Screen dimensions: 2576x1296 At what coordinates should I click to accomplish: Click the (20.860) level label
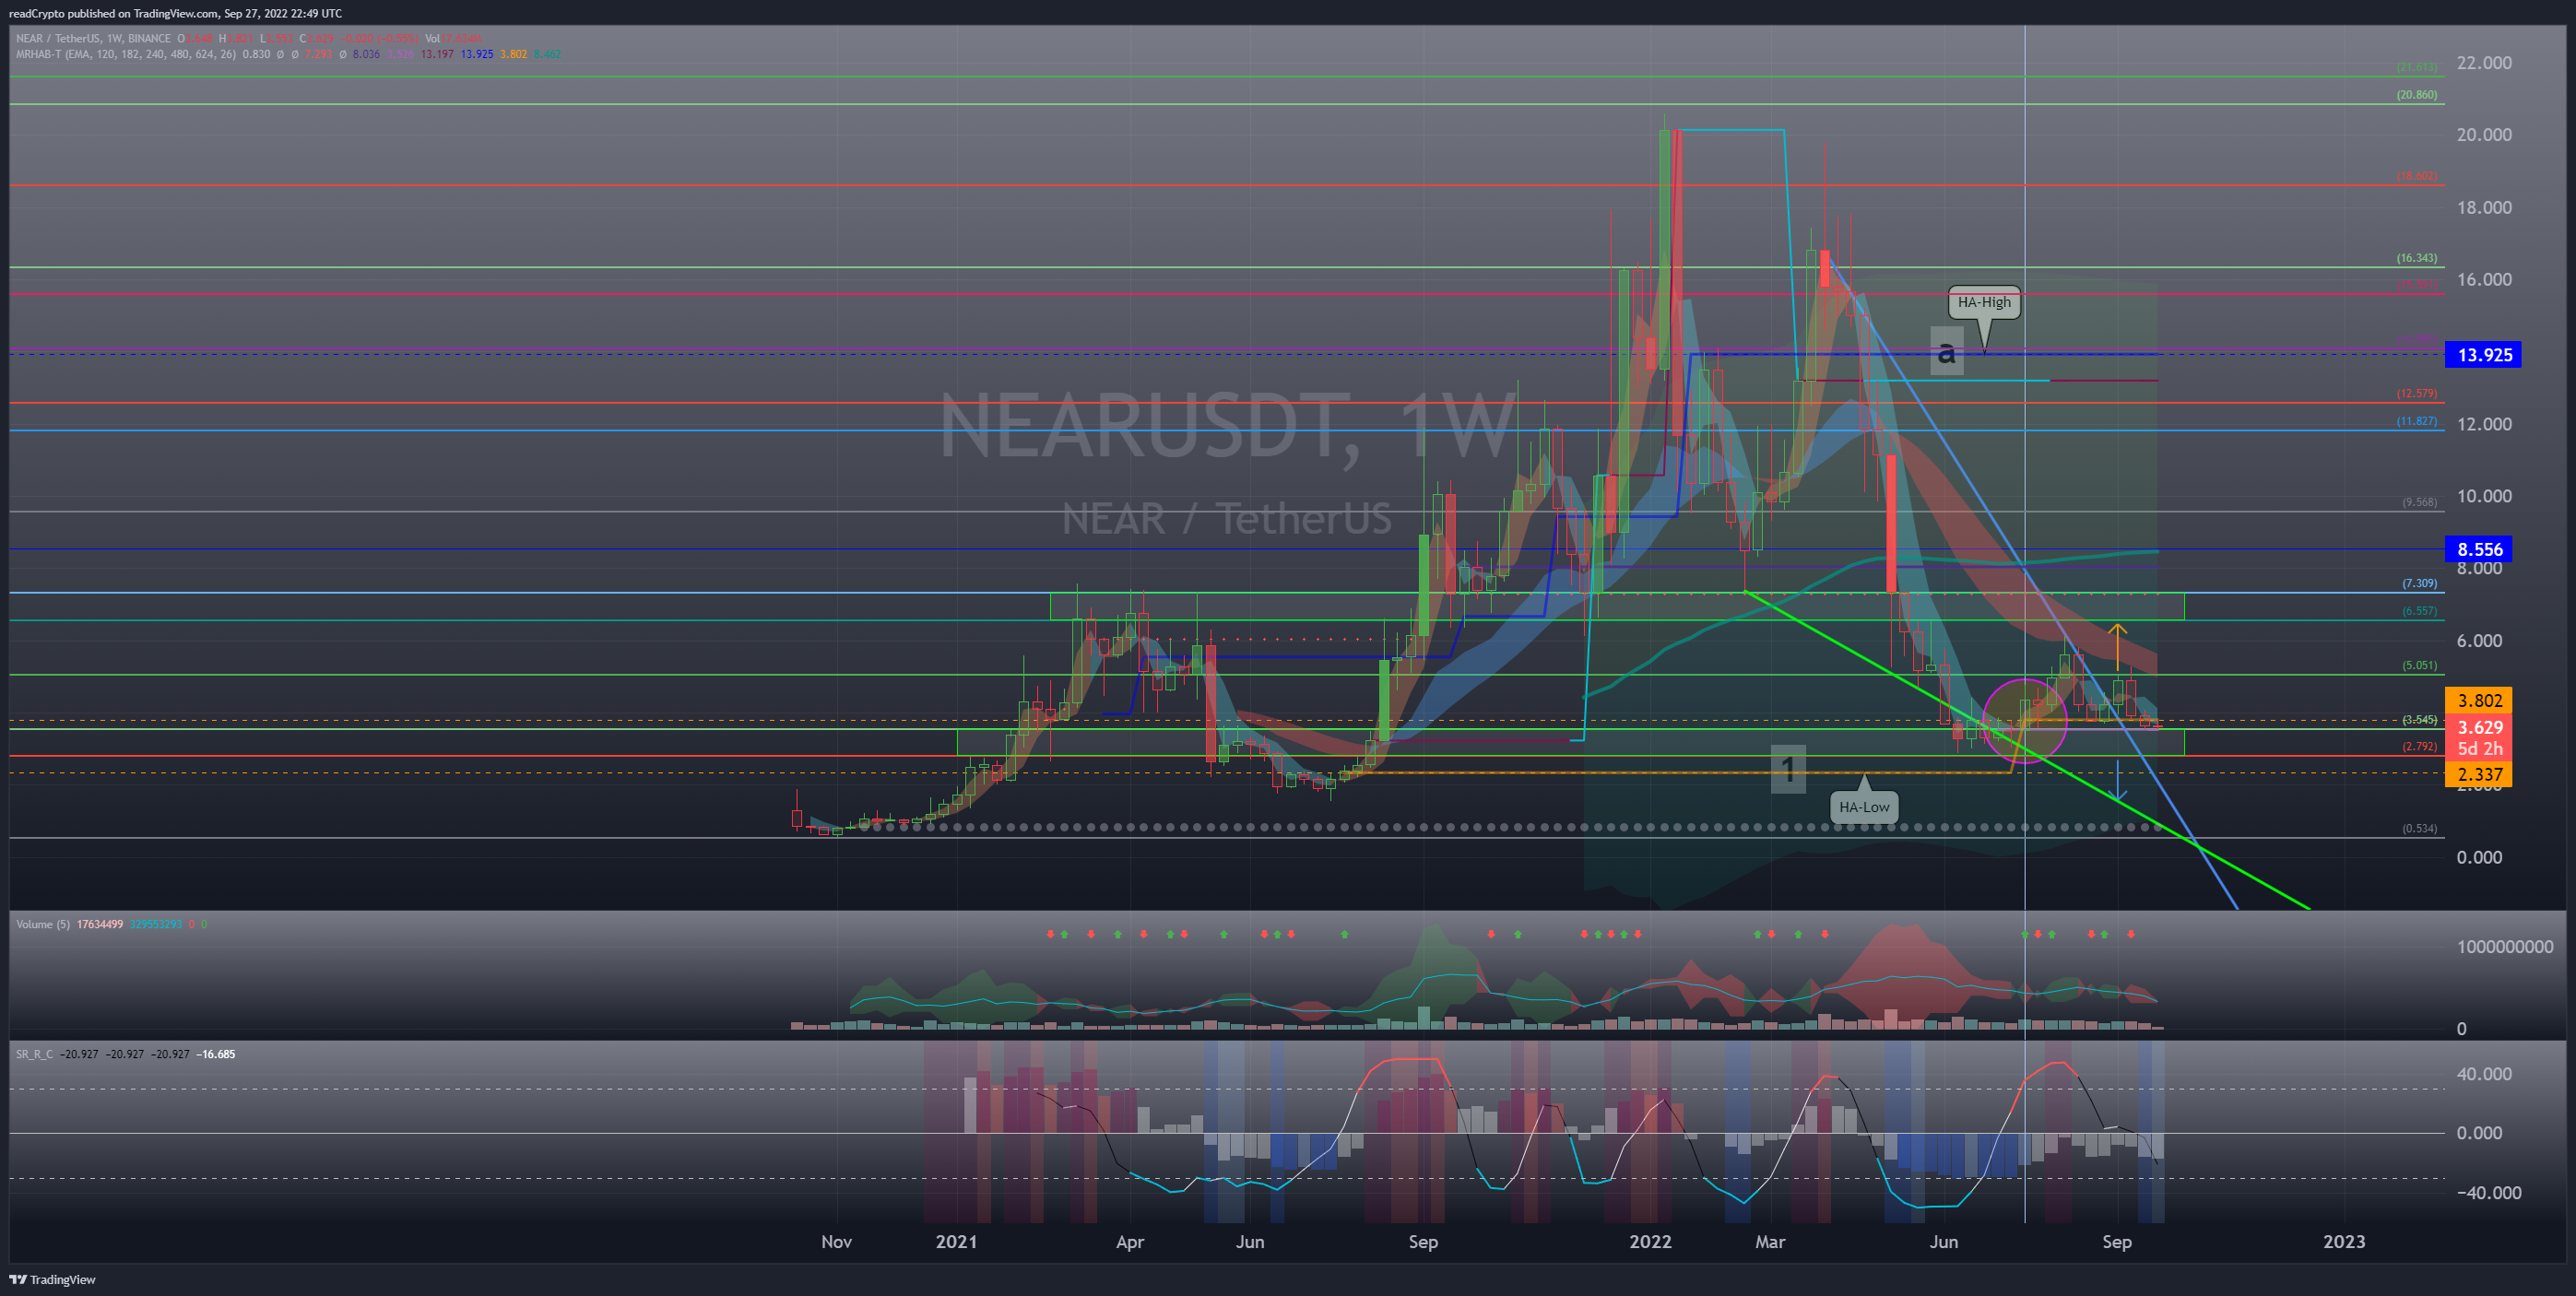[2416, 95]
